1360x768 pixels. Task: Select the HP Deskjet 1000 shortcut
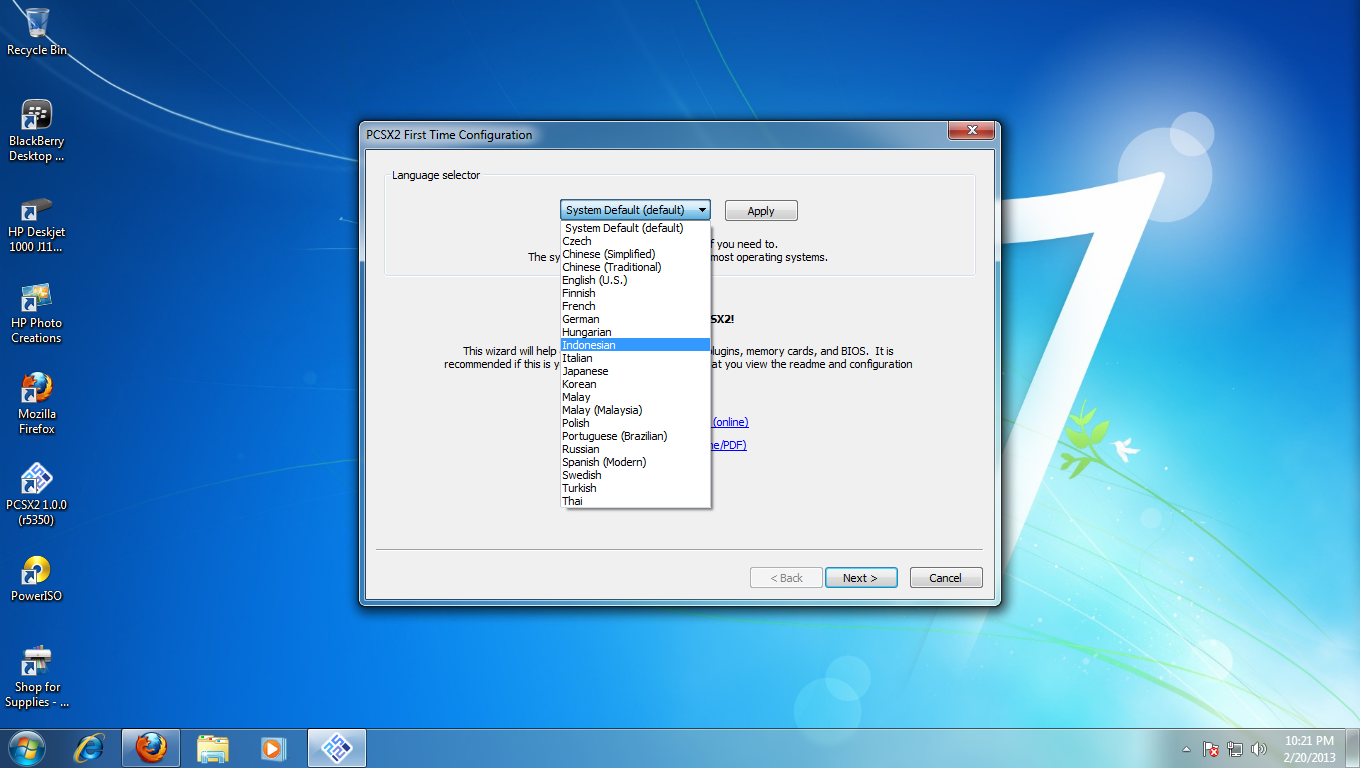[37, 223]
